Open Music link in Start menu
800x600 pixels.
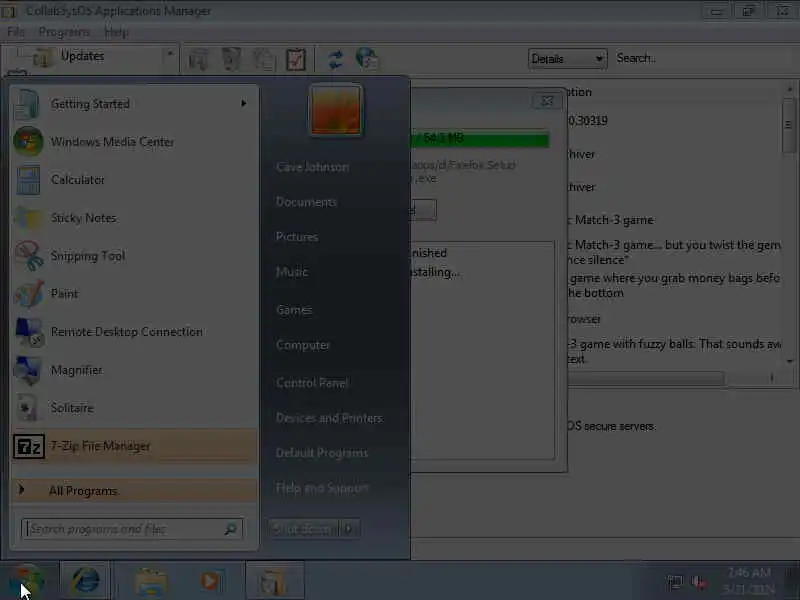(x=292, y=272)
